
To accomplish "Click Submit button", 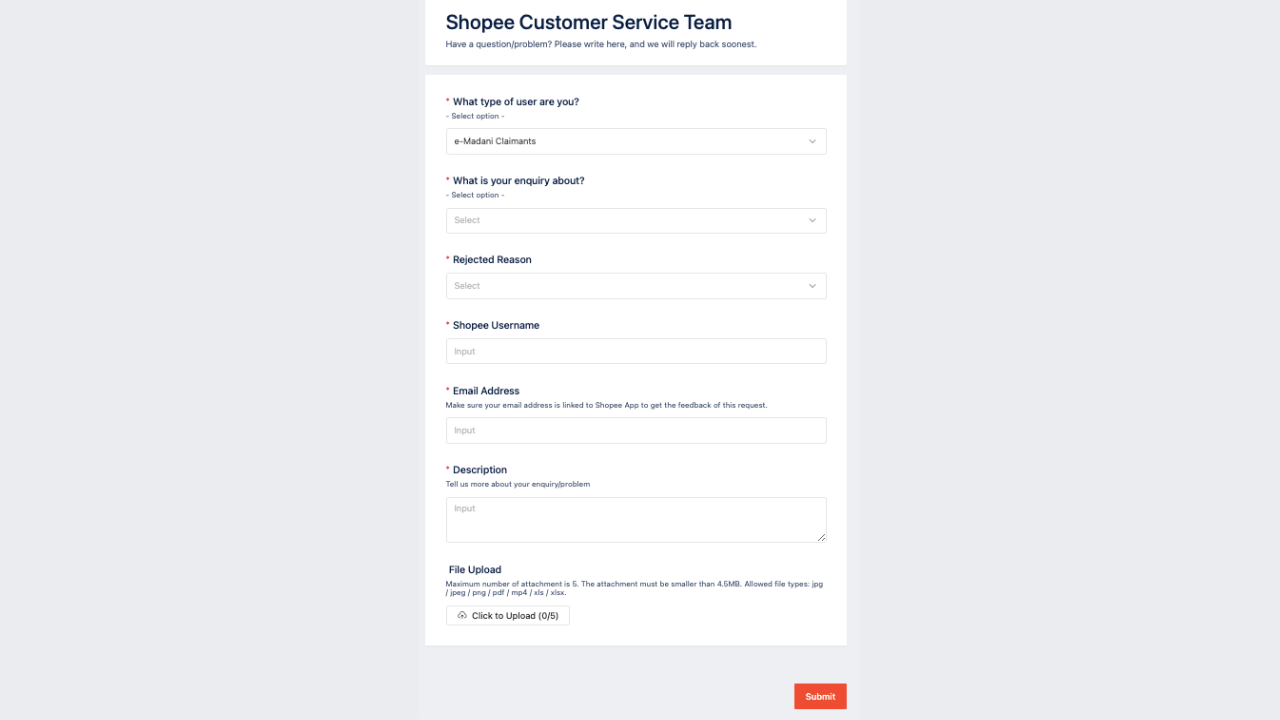I will coord(820,697).
